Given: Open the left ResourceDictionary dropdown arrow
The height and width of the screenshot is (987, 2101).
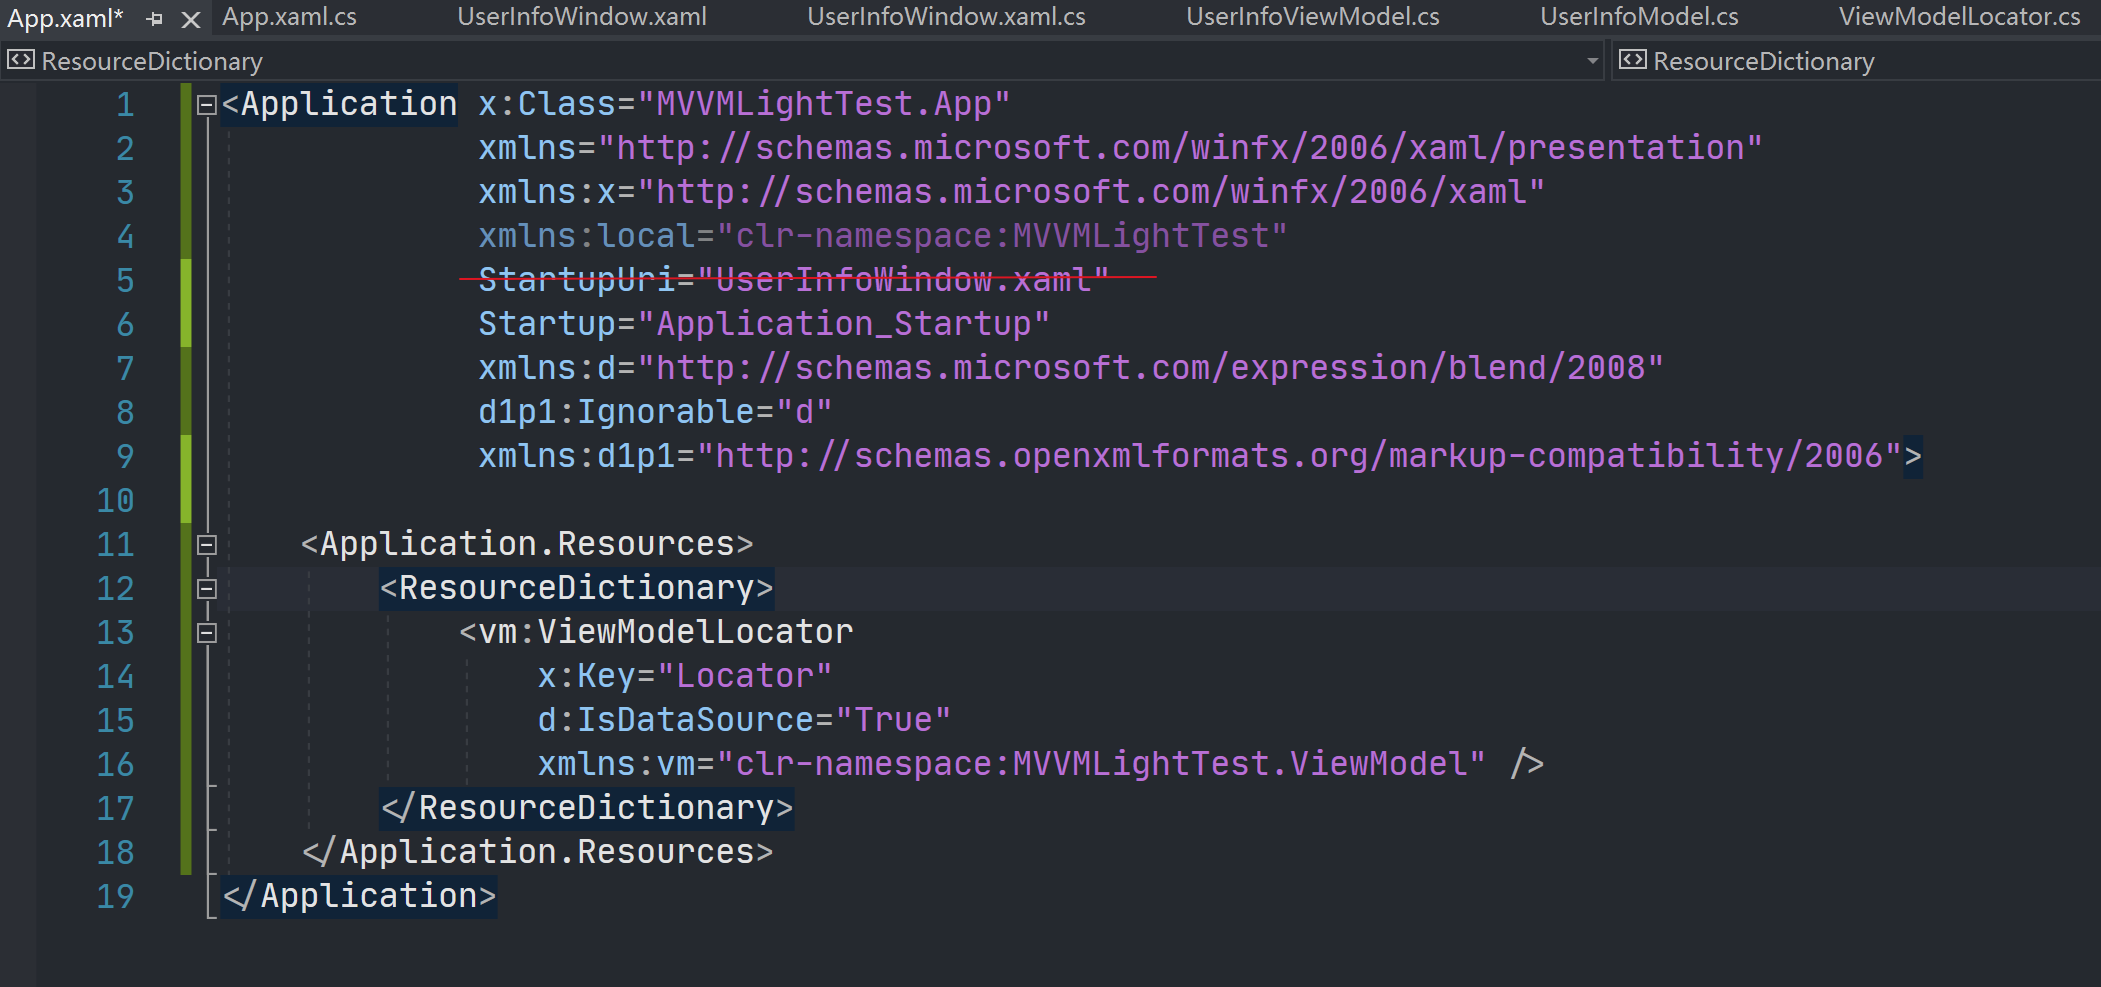Looking at the screenshot, I should (1592, 61).
